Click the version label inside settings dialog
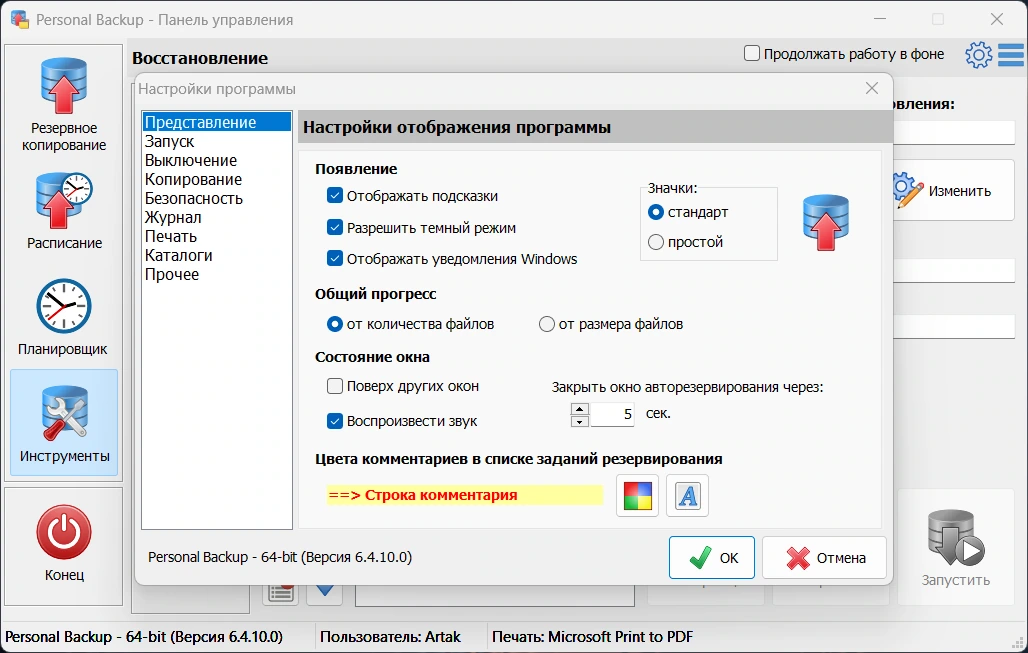1028x653 pixels. tap(280, 557)
